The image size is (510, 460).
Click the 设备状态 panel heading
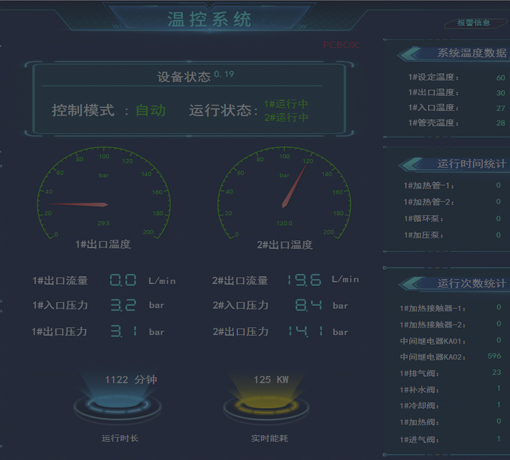pyautogui.click(x=184, y=77)
